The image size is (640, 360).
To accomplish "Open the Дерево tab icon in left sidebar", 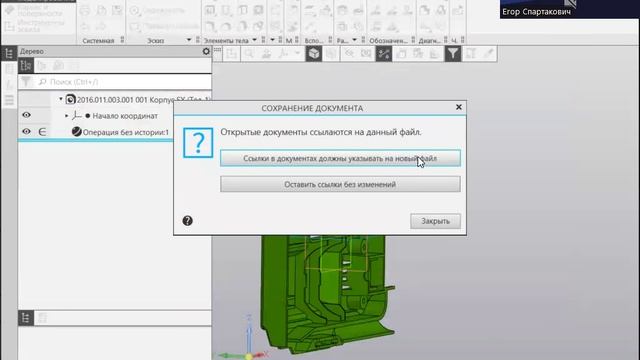I will point(9,53).
